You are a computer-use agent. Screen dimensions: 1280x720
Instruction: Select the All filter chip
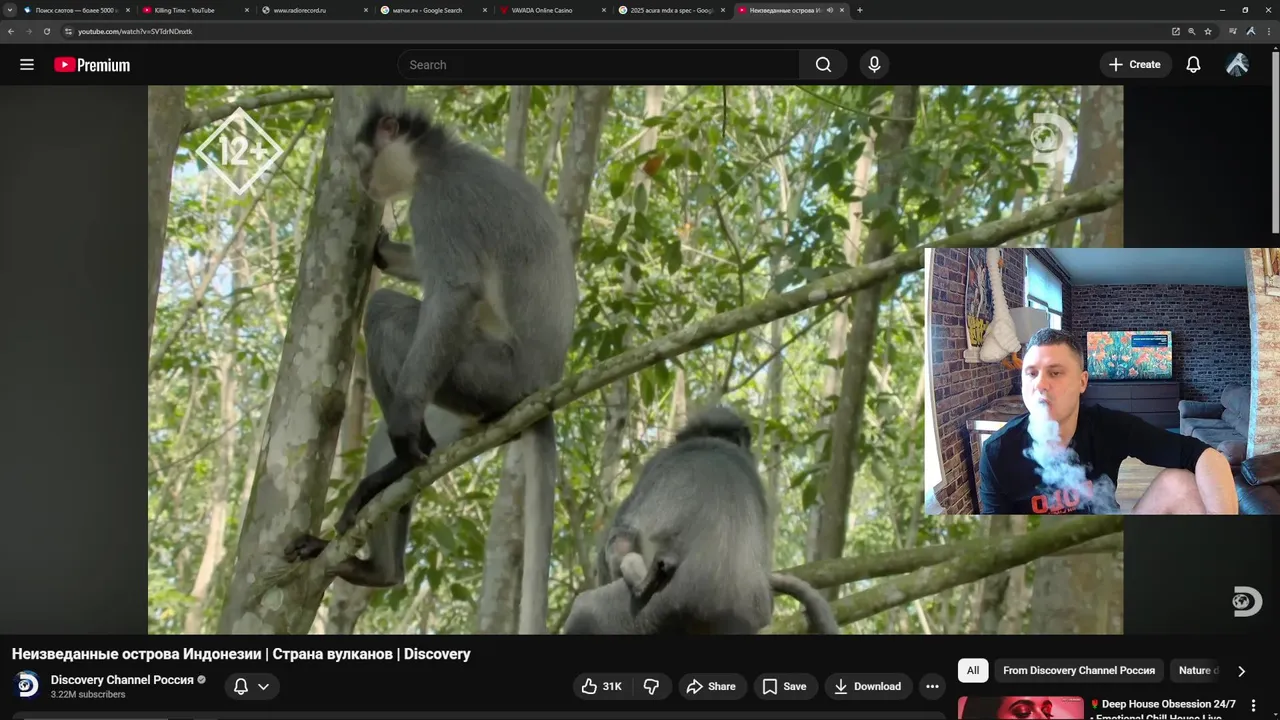coord(973,671)
